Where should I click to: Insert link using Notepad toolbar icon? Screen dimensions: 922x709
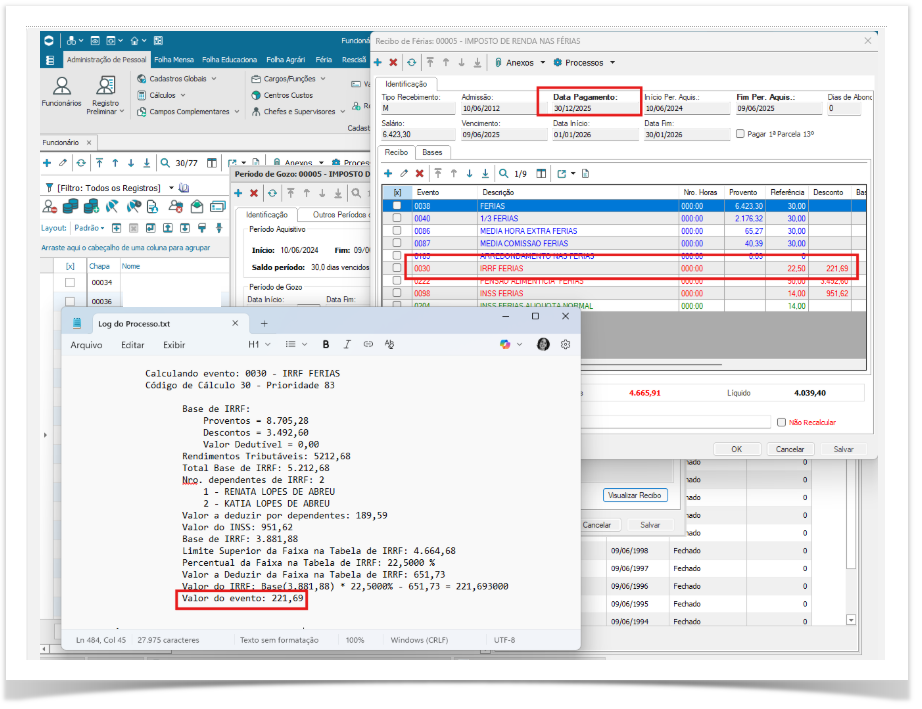pyautogui.click(x=368, y=345)
